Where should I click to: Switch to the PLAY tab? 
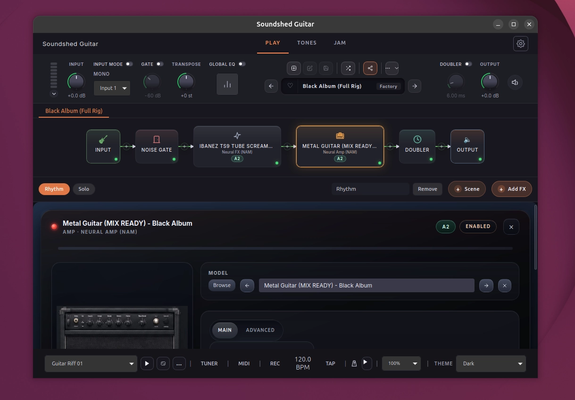pyautogui.click(x=272, y=43)
